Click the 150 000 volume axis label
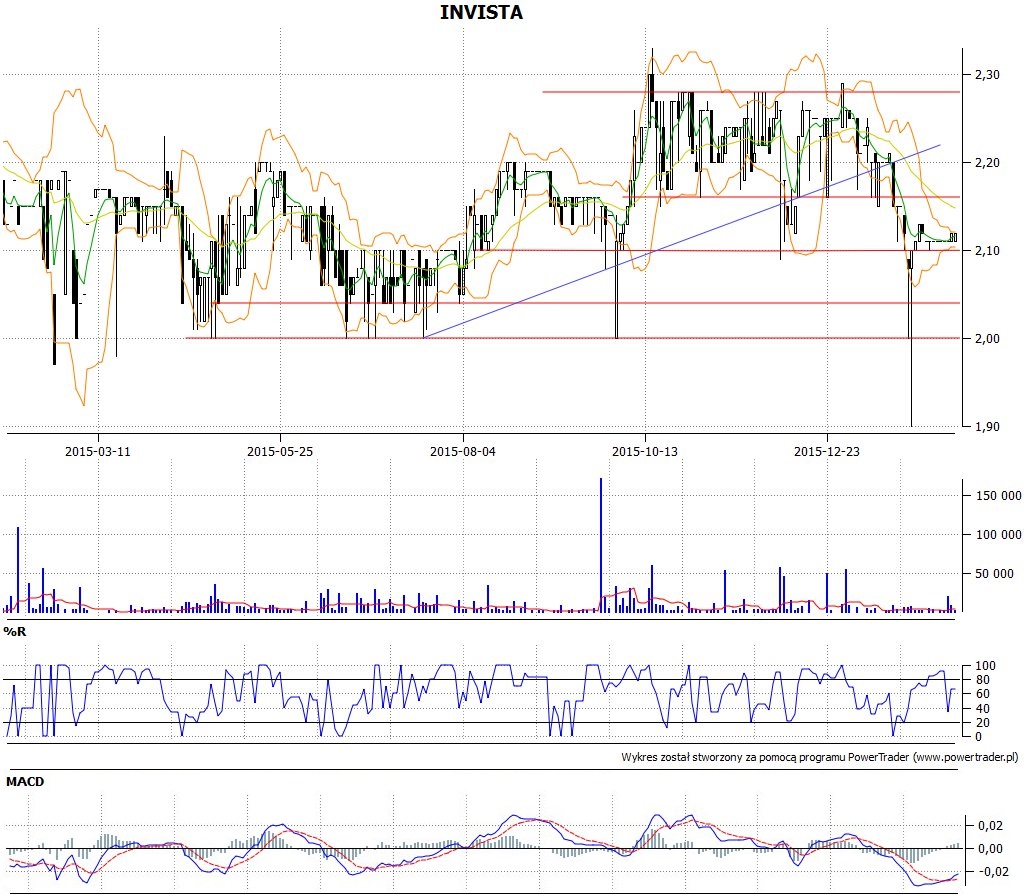Screen dimensions: 1024x895 pyautogui.click(x=999, y=496)
